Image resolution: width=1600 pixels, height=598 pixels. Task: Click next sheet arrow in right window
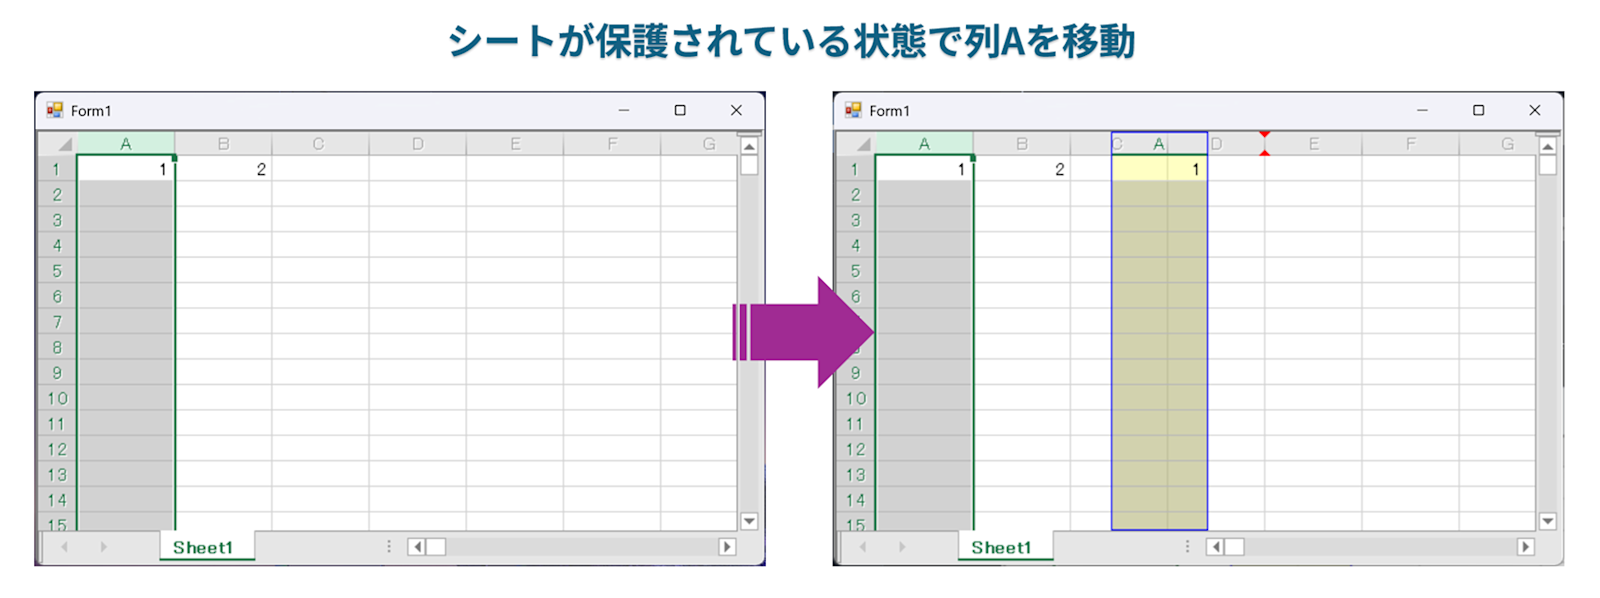(901, 547)
